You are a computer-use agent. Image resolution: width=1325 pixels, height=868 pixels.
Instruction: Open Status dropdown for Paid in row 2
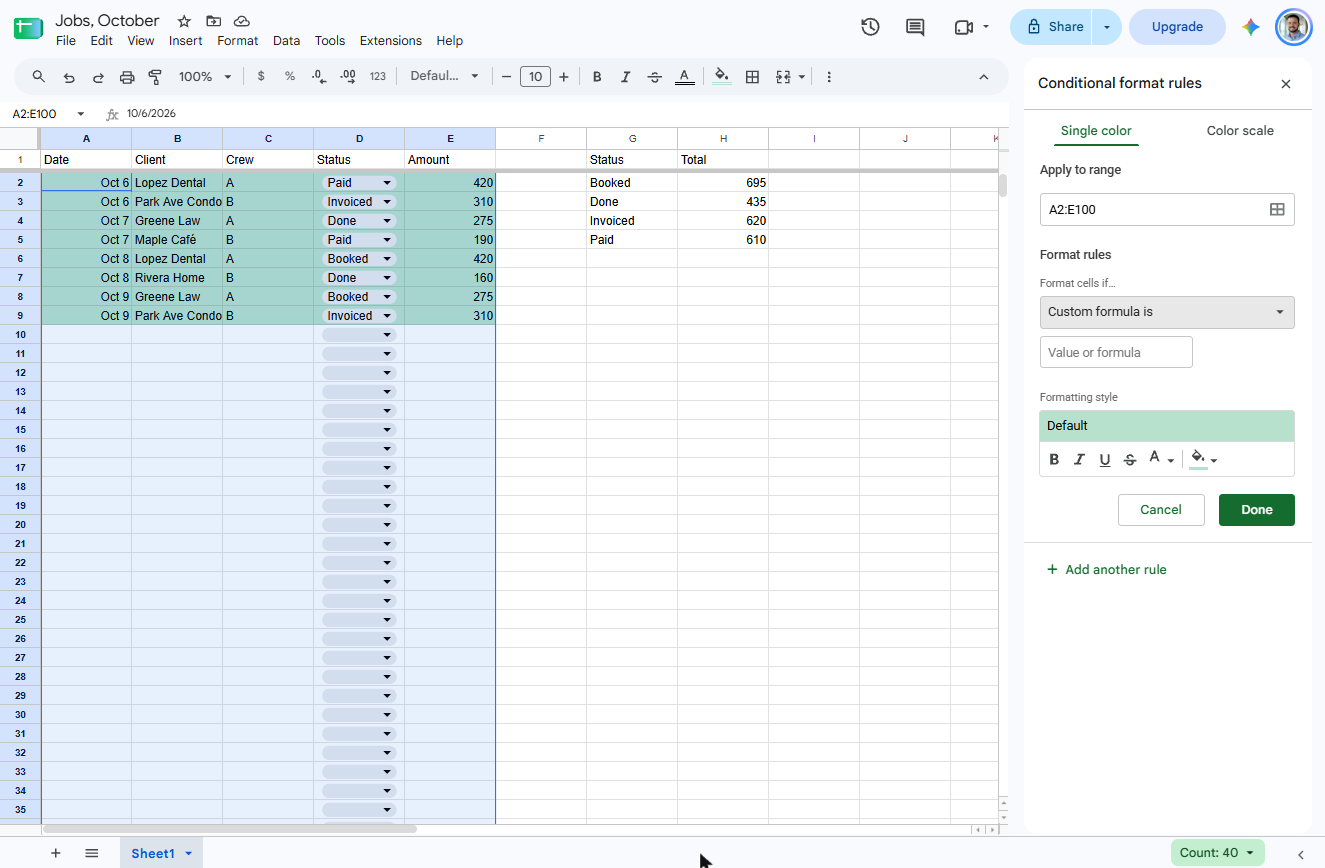387,183
